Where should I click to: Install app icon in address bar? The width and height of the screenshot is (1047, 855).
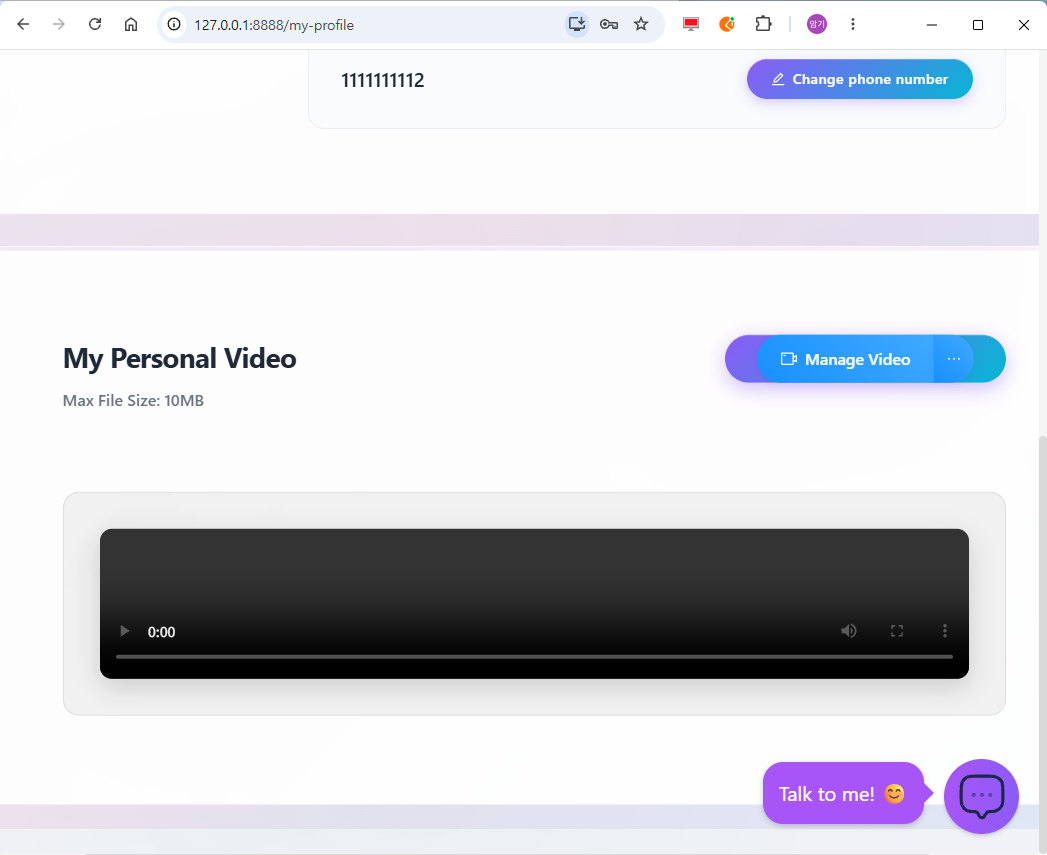(x=577, y=25)
